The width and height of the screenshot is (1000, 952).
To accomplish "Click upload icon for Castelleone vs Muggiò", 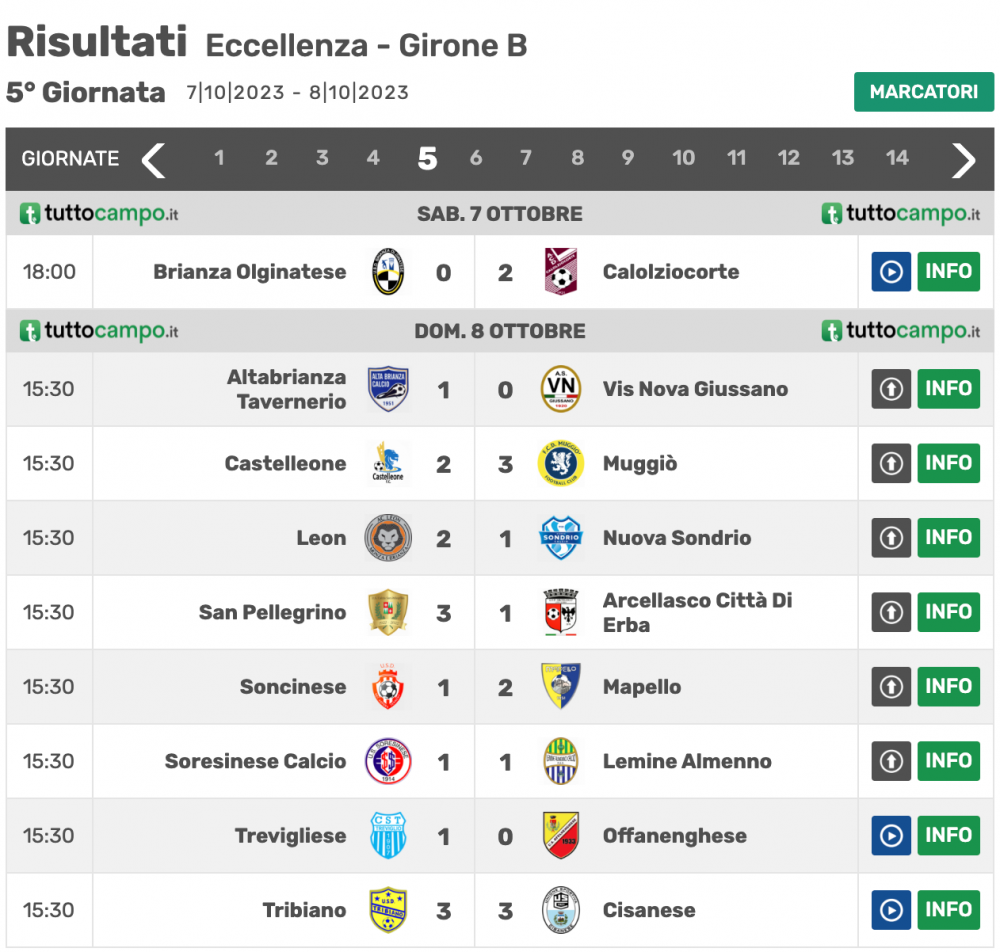I will coord(891,463).
